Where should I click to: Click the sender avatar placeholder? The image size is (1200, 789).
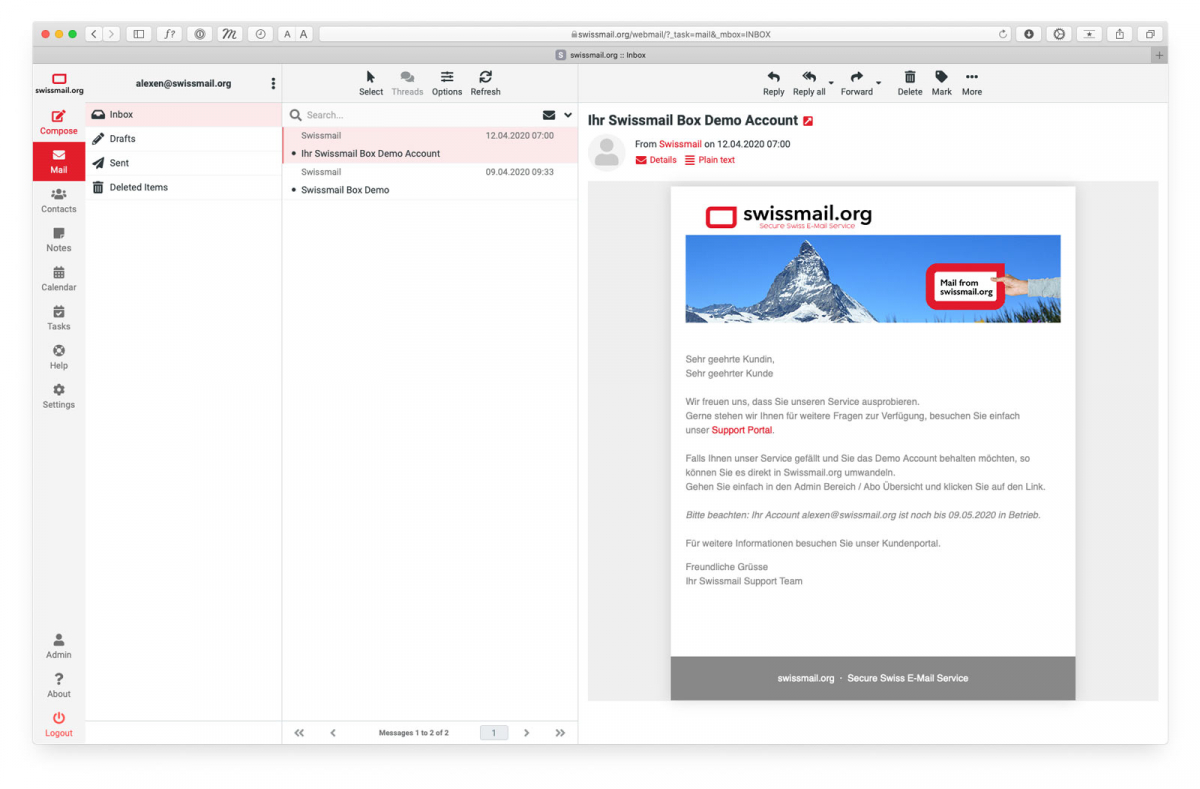606,152
